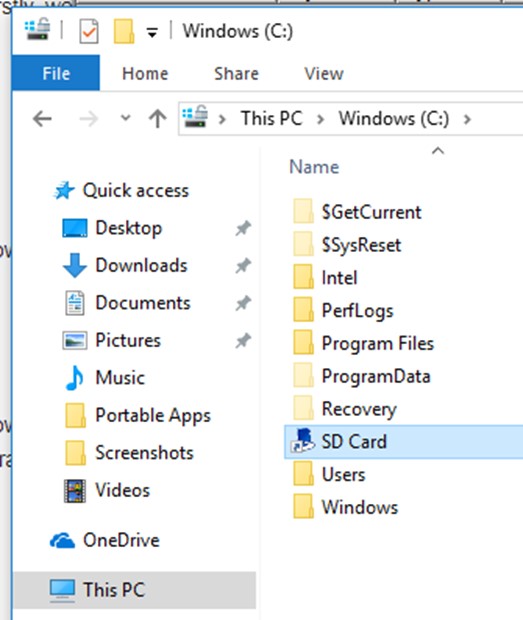Image resolution: width=523 pixels, height=620 pixels.
Task: Click the Portable Apps folder icon
Action: (75, 416)
